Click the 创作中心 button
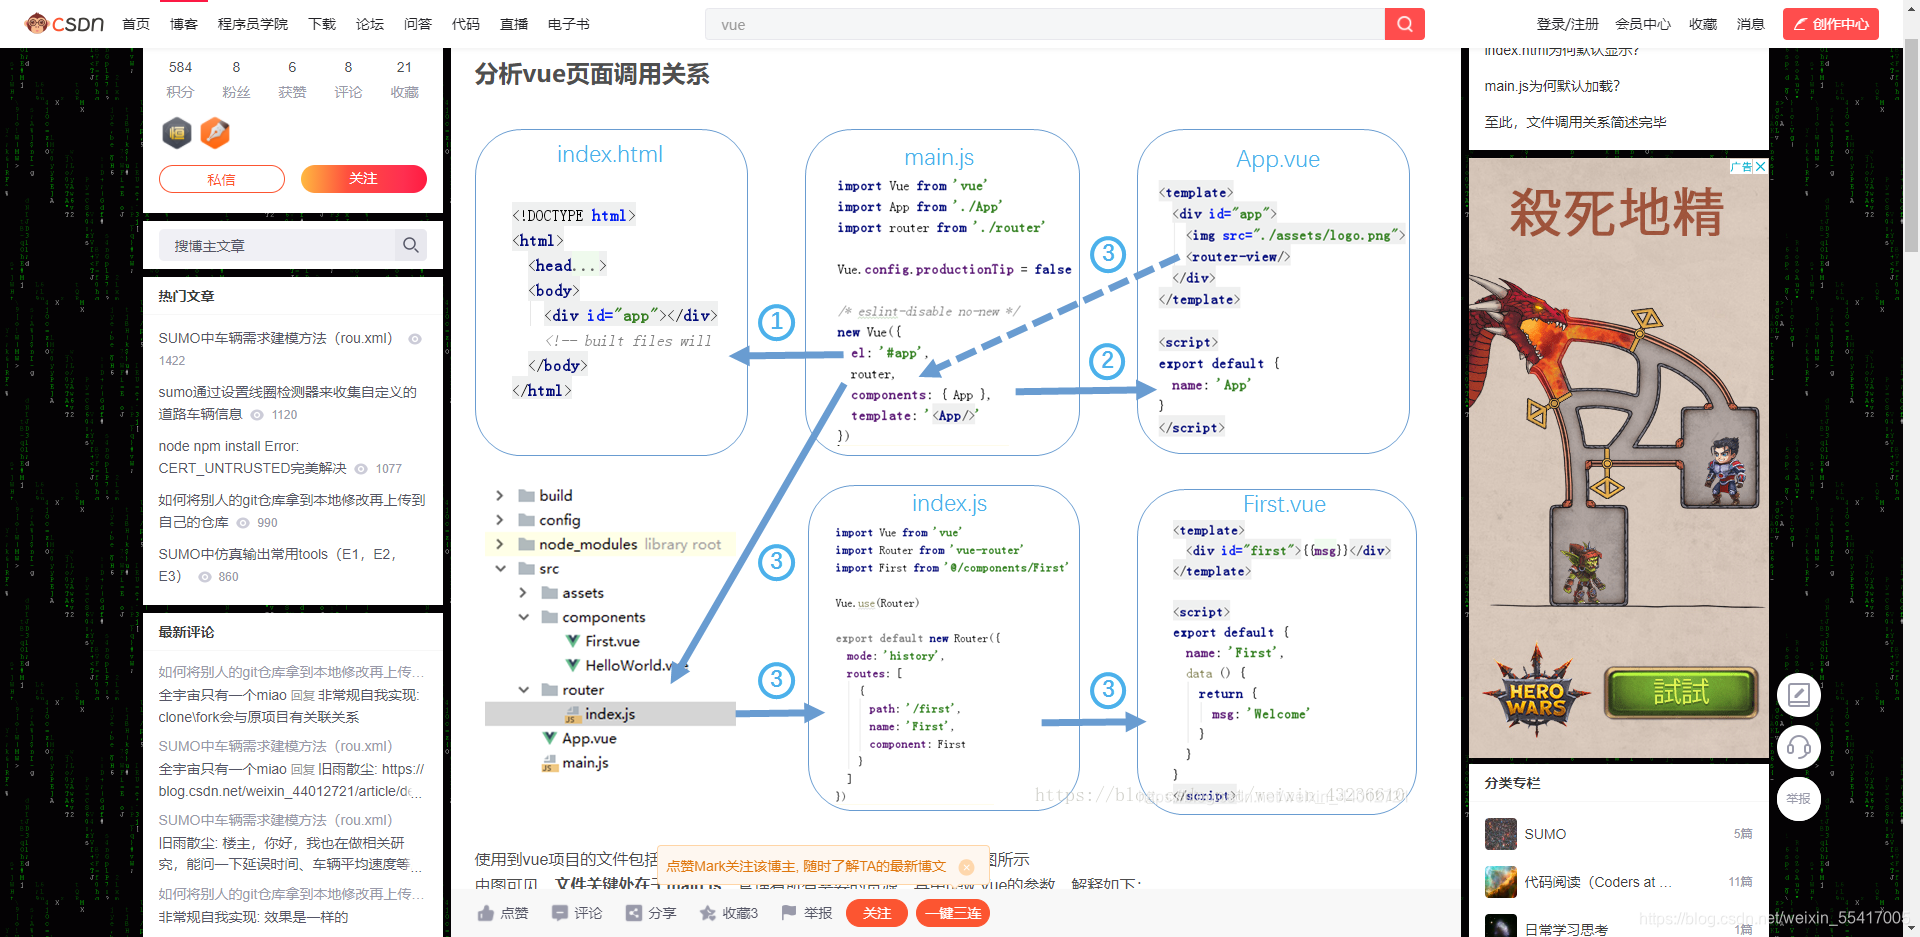This screenshot has height=937, width=1920. (1831, 24)
